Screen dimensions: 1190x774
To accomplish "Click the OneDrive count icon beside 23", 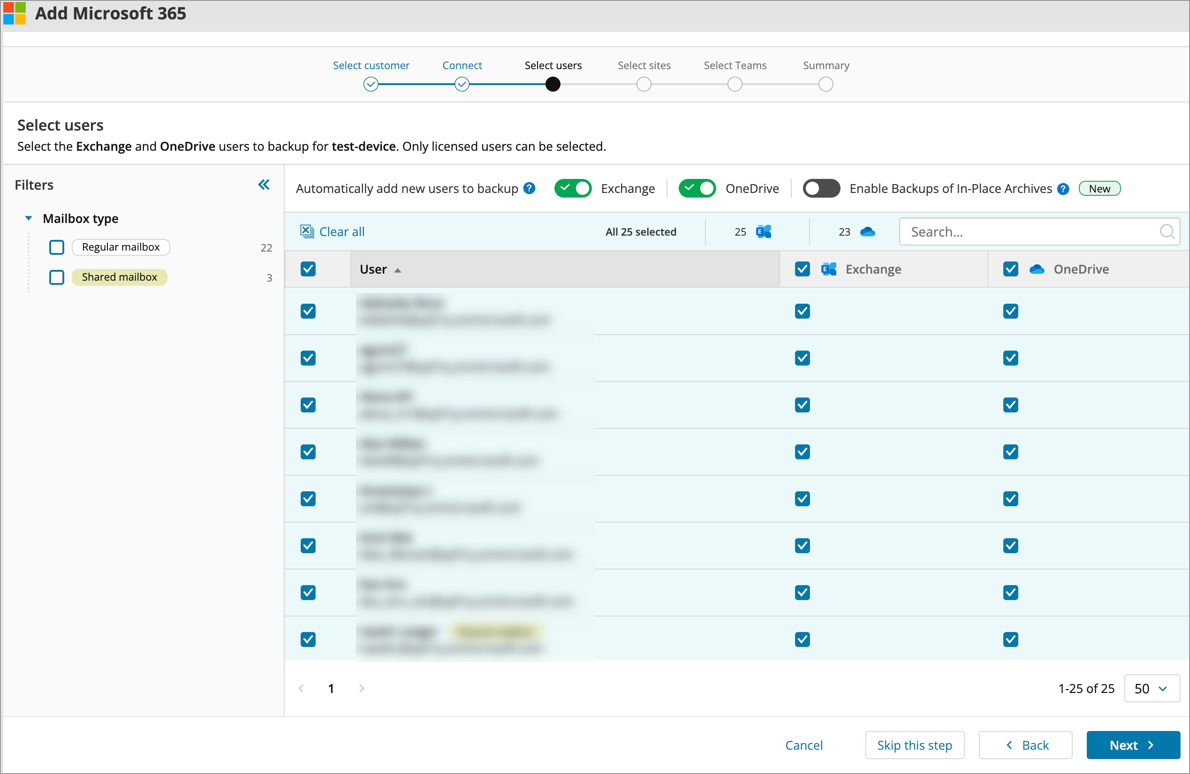I will click(868, 232).
